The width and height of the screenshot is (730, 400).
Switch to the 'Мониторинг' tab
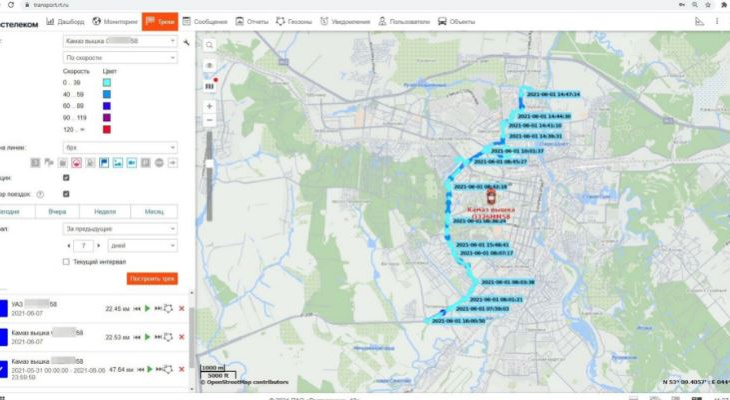115,20
